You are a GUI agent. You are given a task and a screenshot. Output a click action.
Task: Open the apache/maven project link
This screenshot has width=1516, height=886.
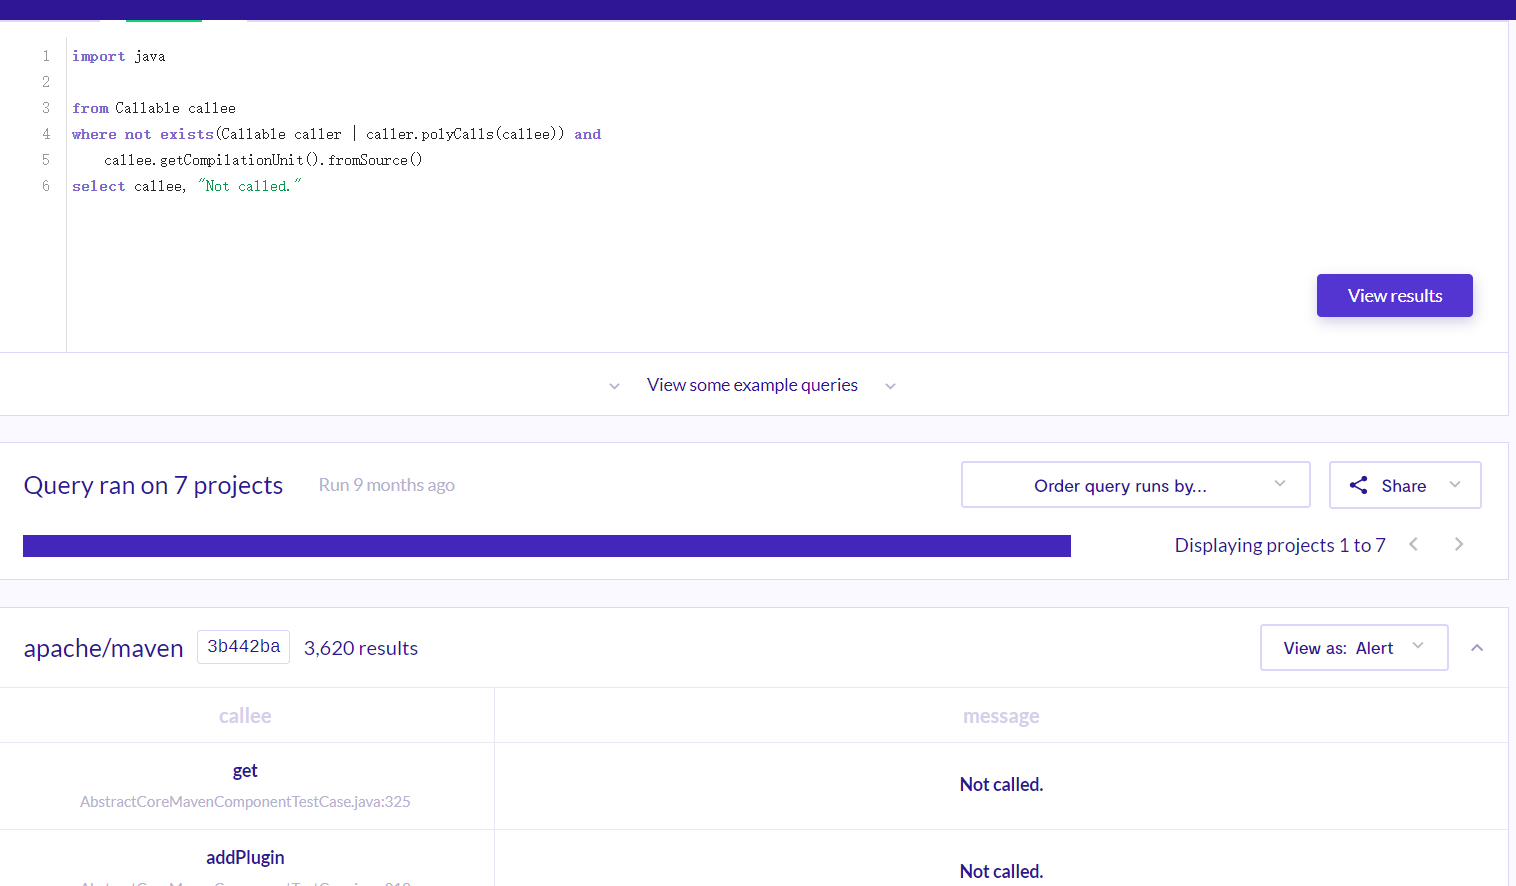[x=104, y=648]
